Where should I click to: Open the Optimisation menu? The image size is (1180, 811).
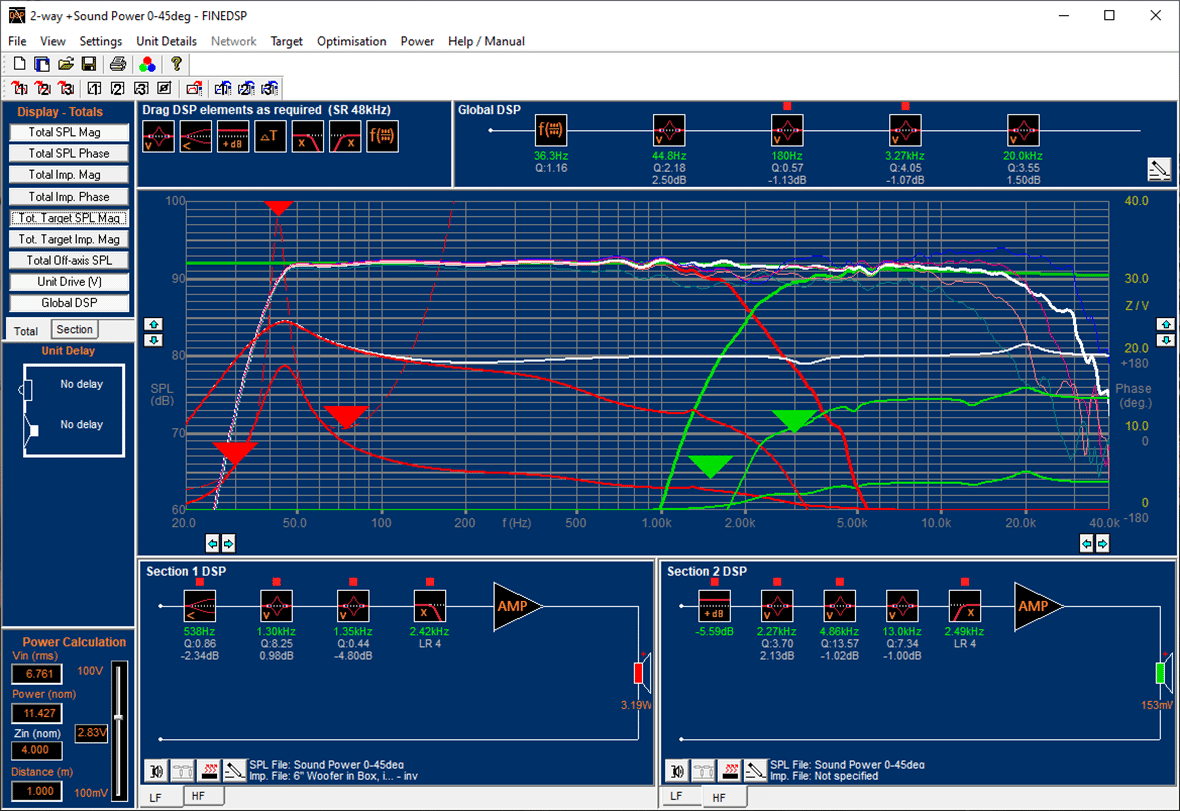click(351, 41)
